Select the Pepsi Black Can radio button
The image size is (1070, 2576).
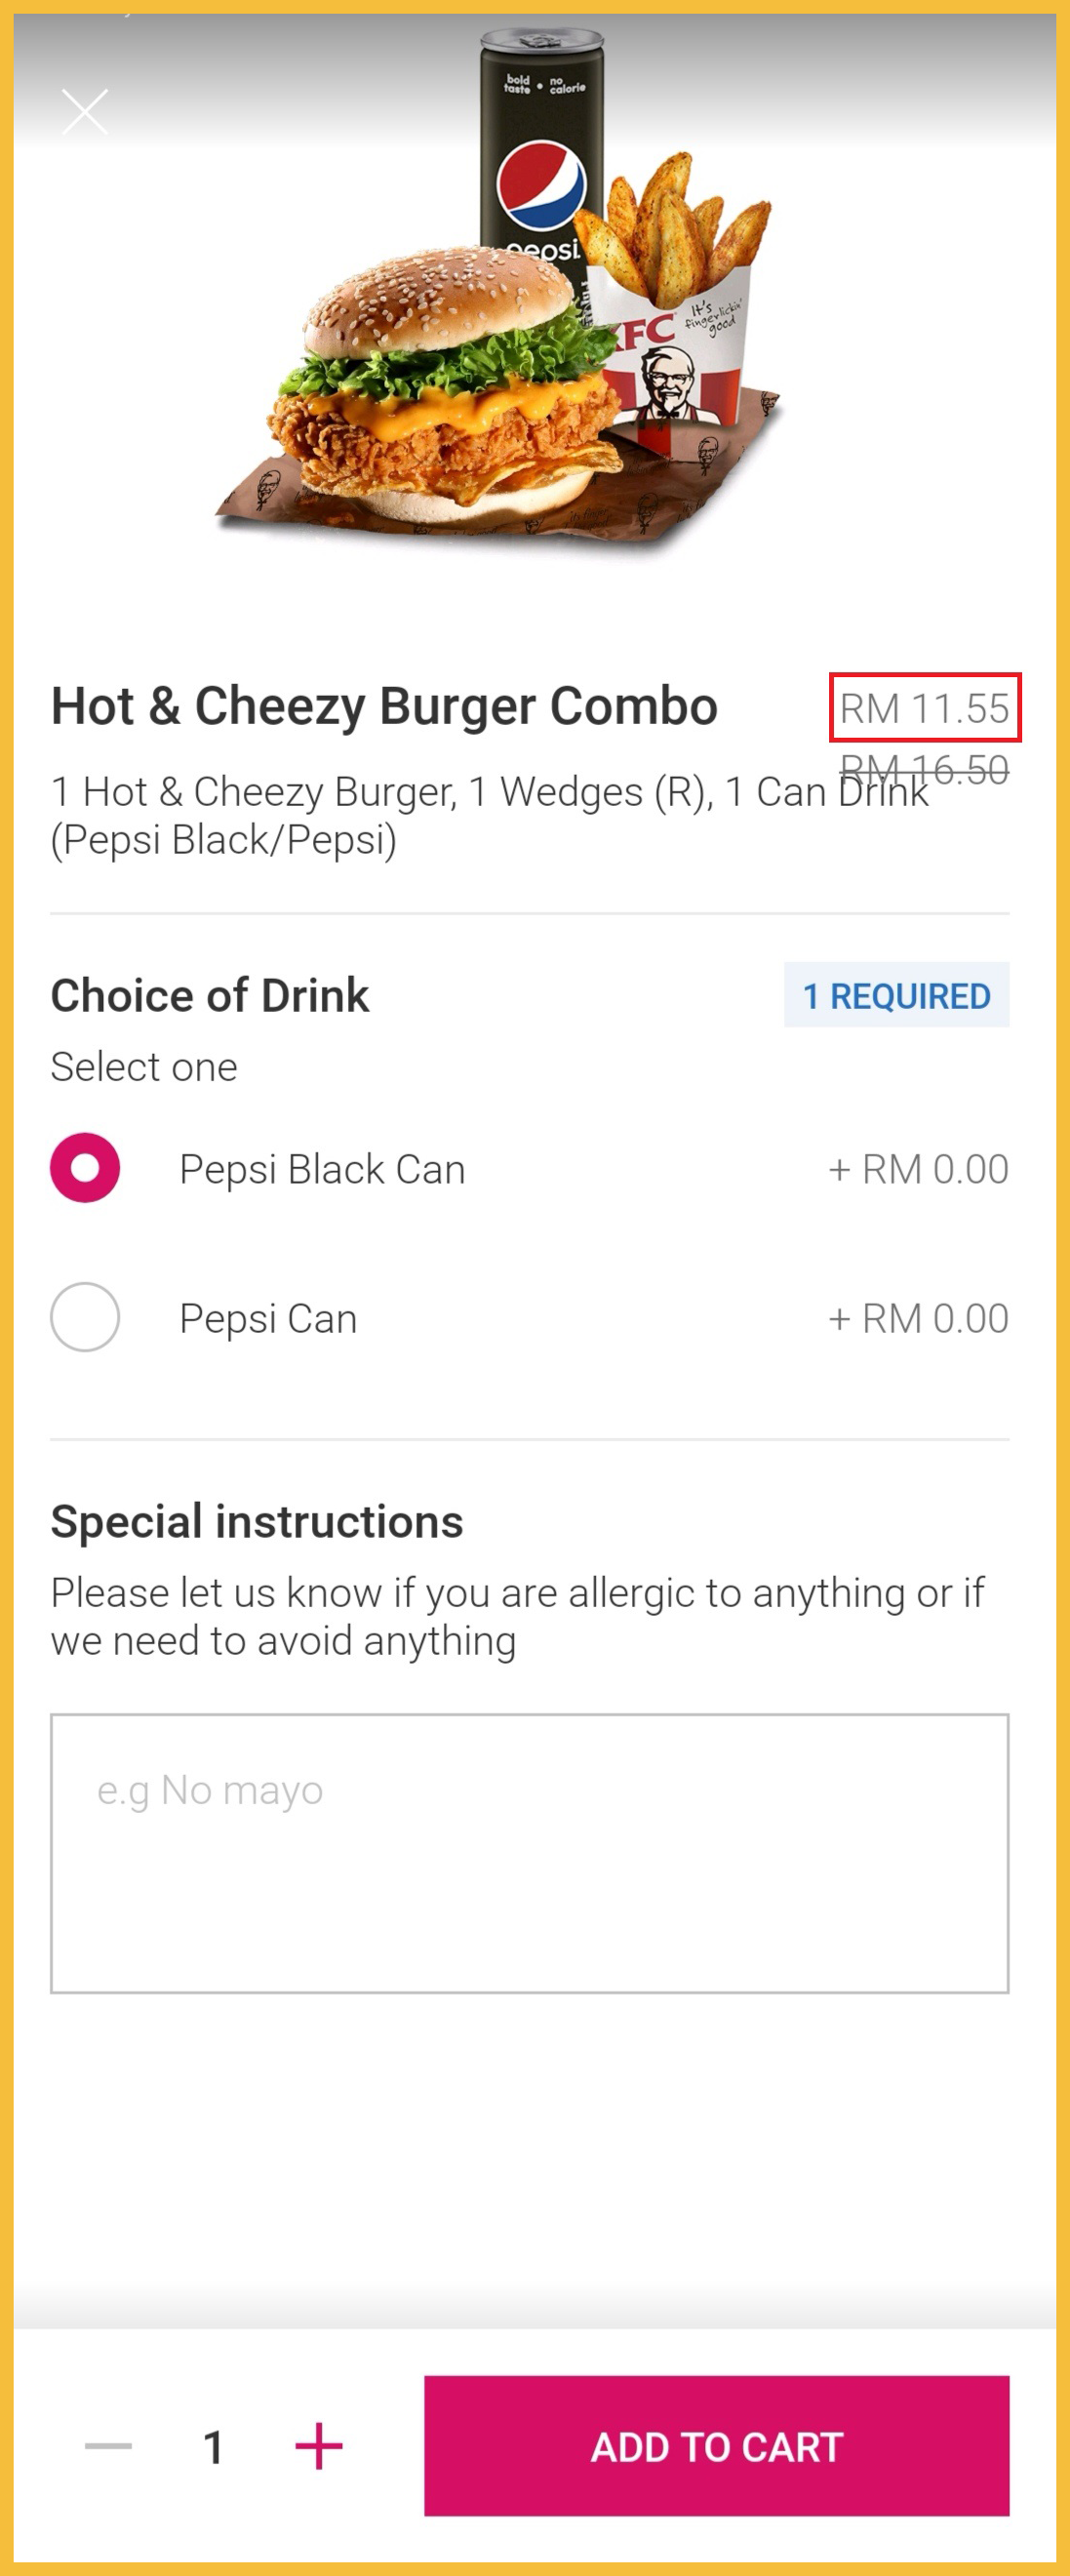tap(85, 1168)
